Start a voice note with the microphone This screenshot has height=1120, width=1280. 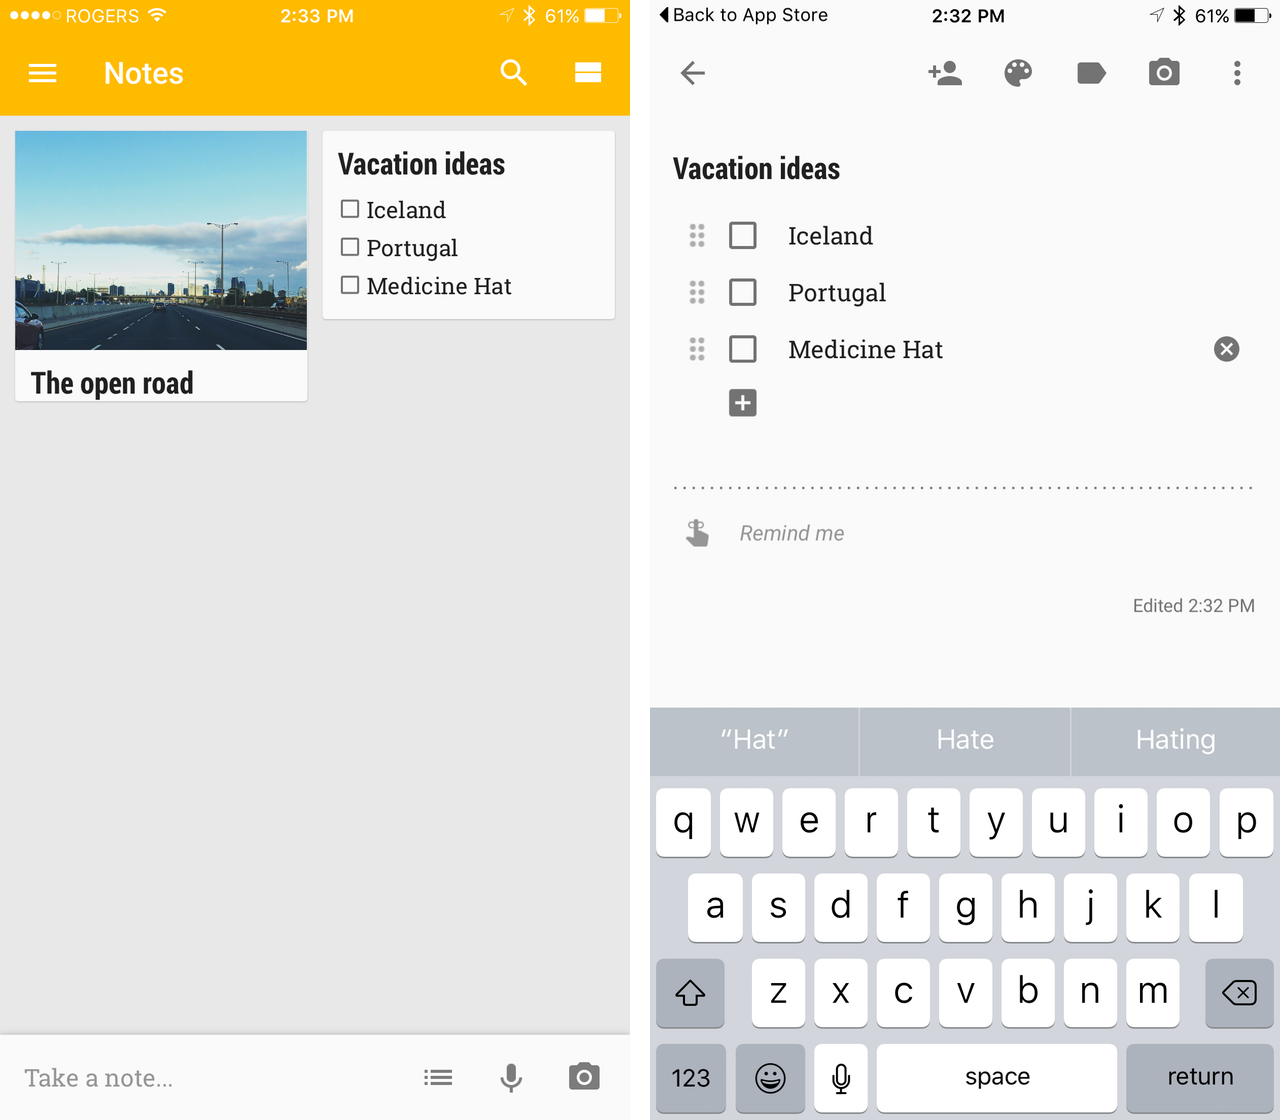[x=511, y=1077]
